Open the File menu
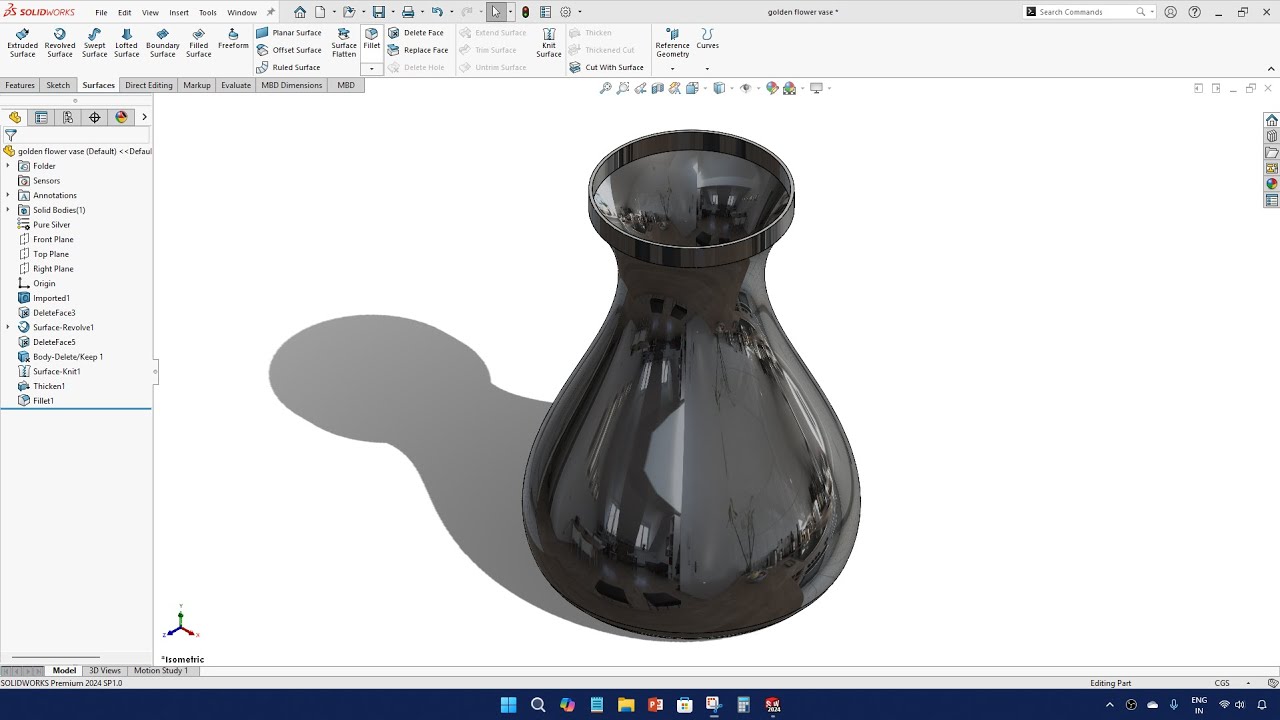 tap(101, 13)
